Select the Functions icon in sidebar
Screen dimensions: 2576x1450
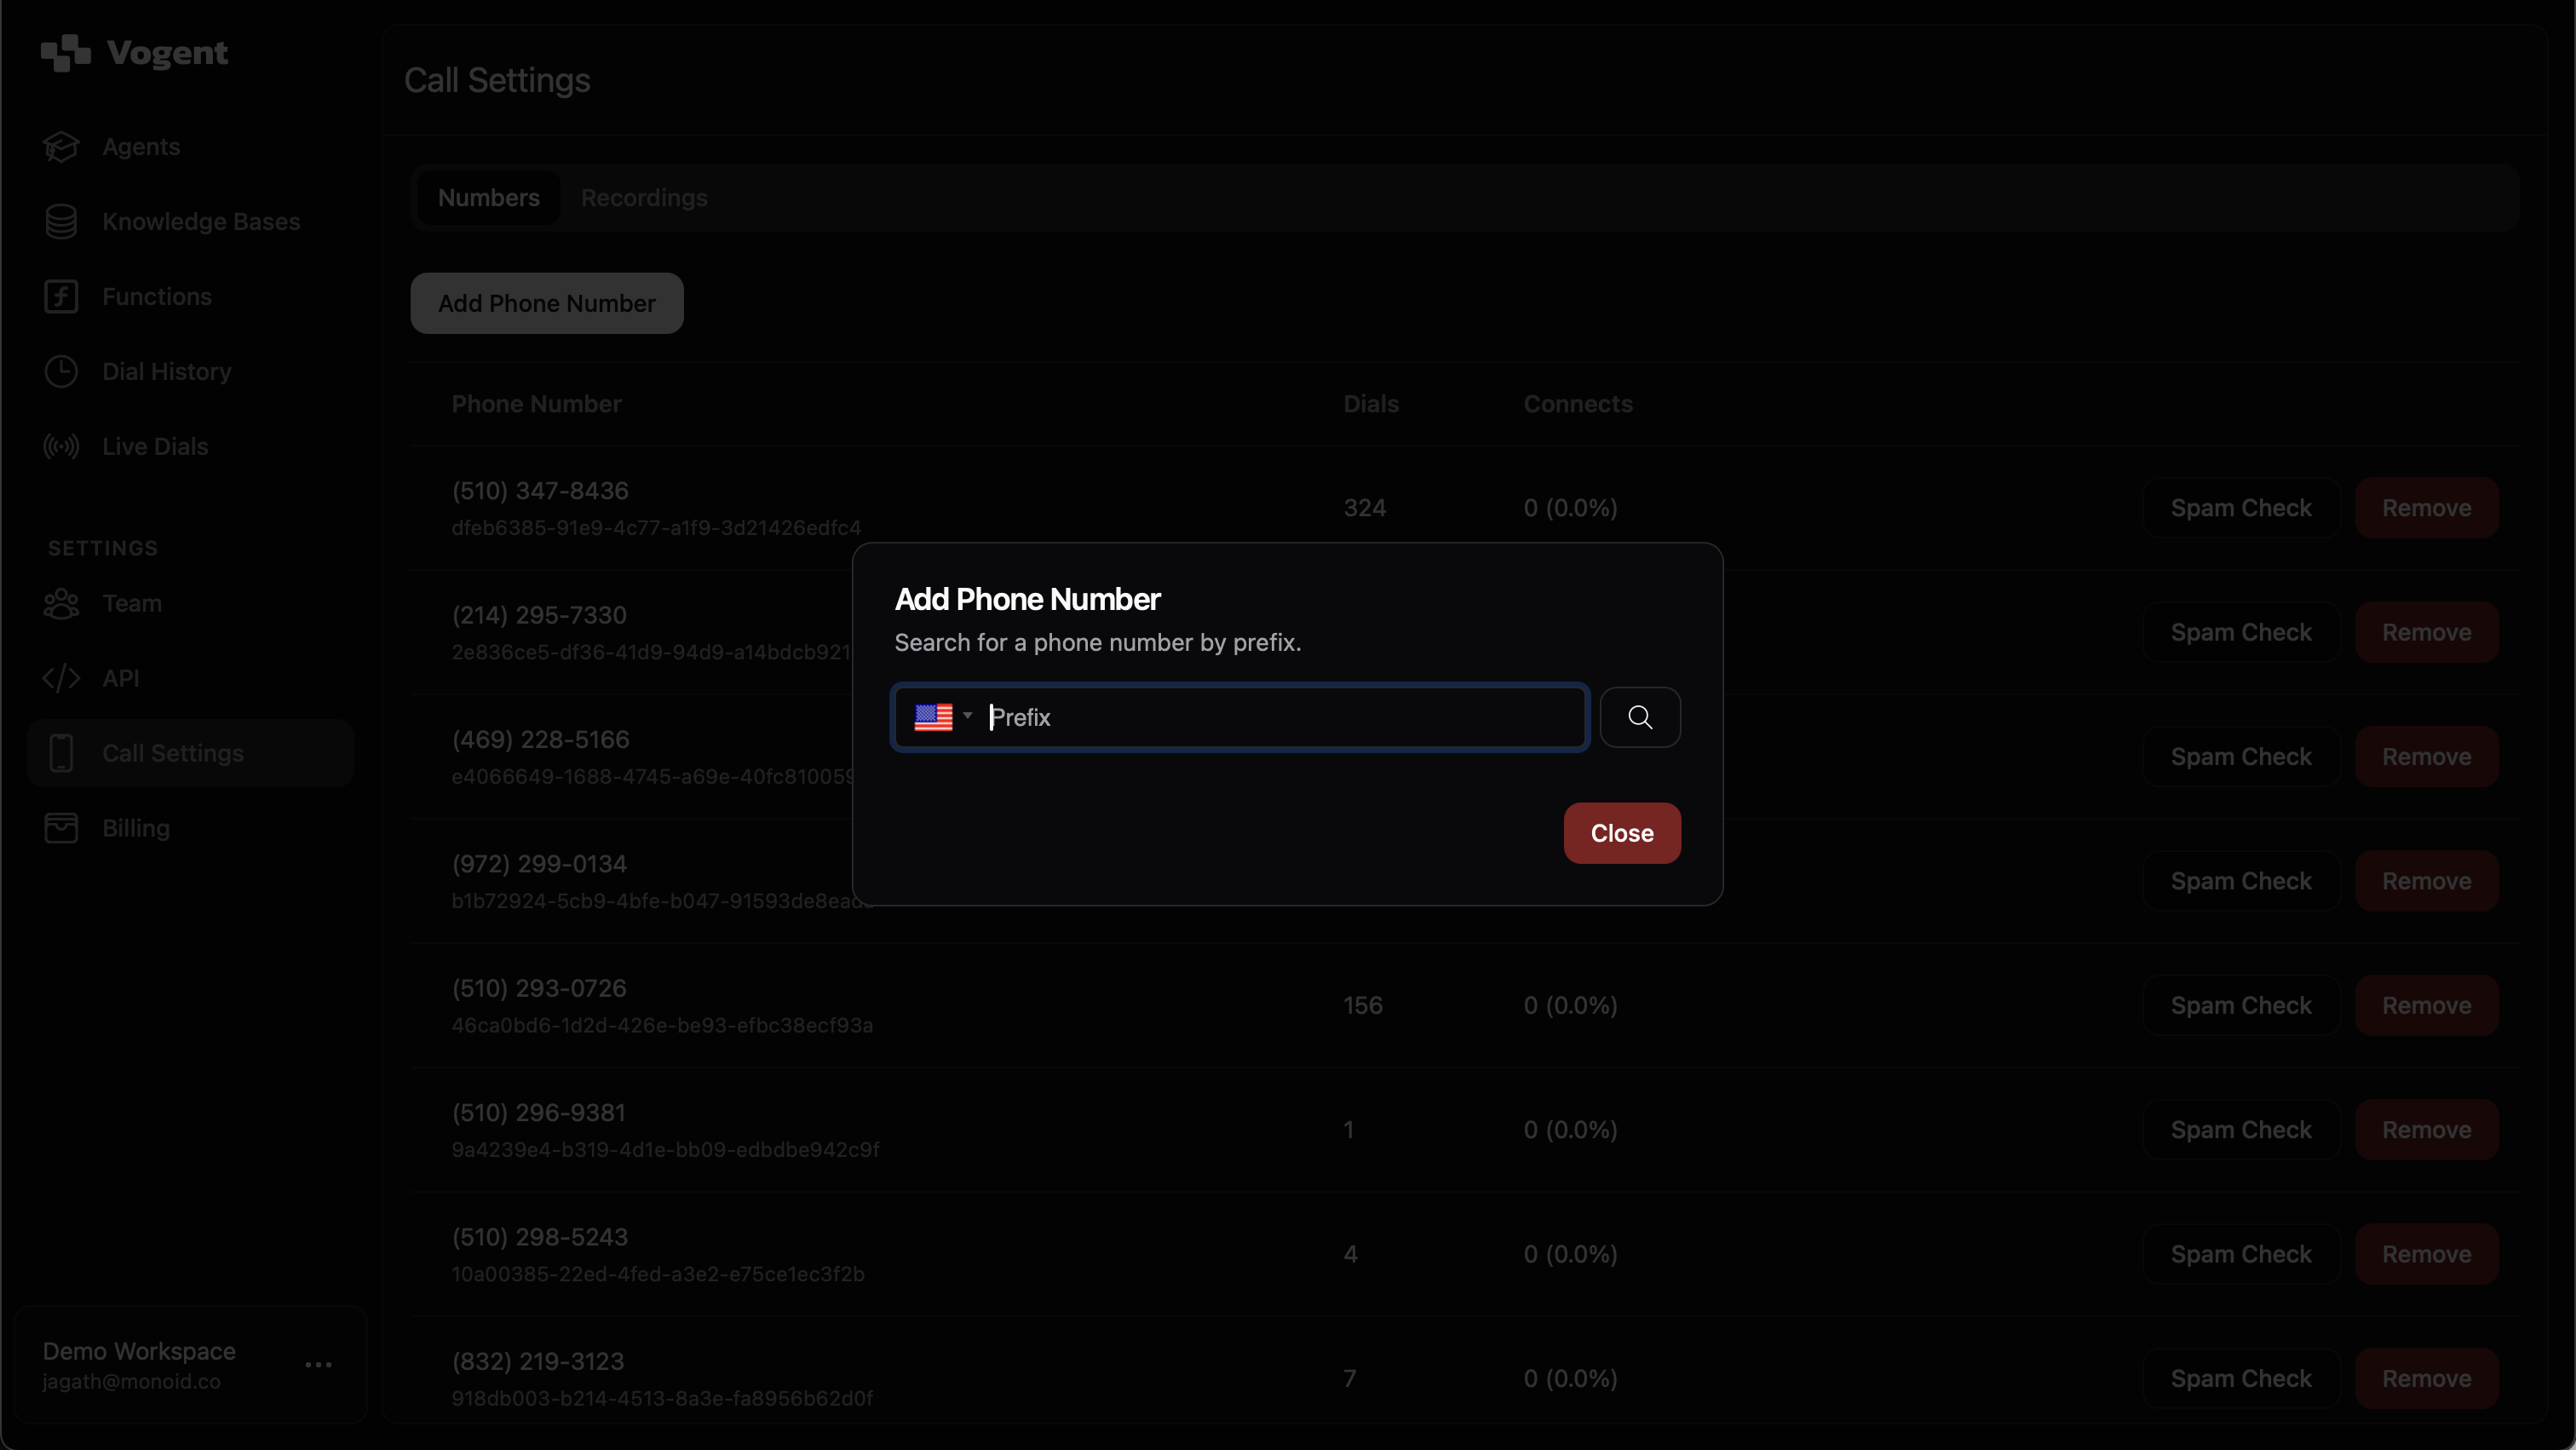(x=61, y=297)
